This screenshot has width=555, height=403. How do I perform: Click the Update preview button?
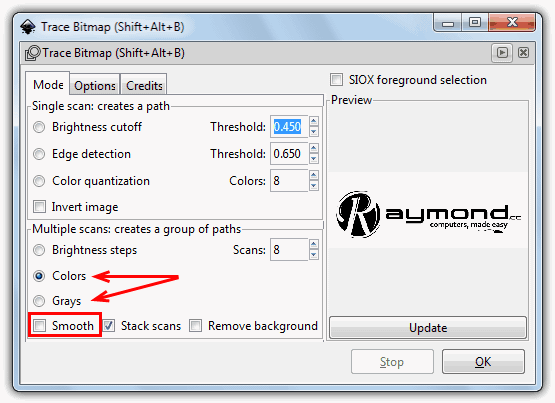tap(428, 328)
